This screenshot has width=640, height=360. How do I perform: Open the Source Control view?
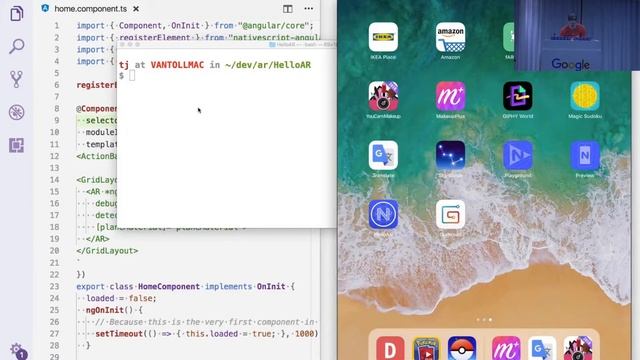[x=17, y=79]
